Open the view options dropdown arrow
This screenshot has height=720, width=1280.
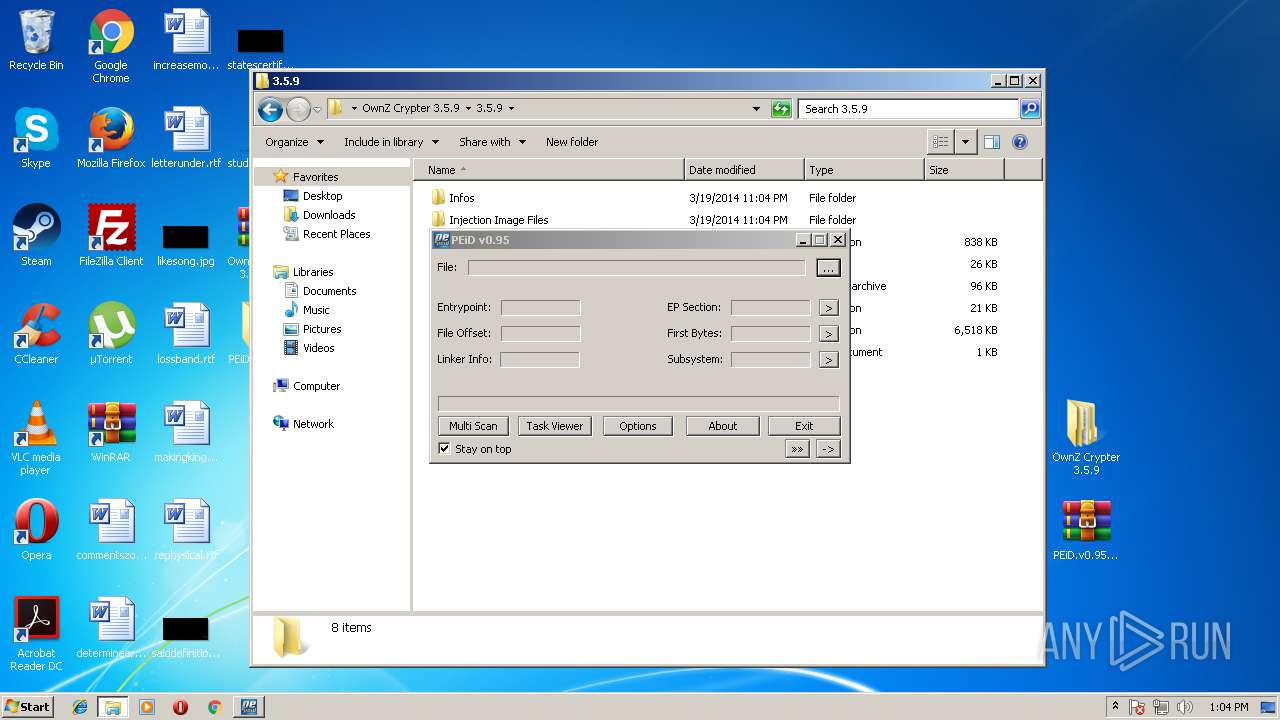[x=965, y=142]
